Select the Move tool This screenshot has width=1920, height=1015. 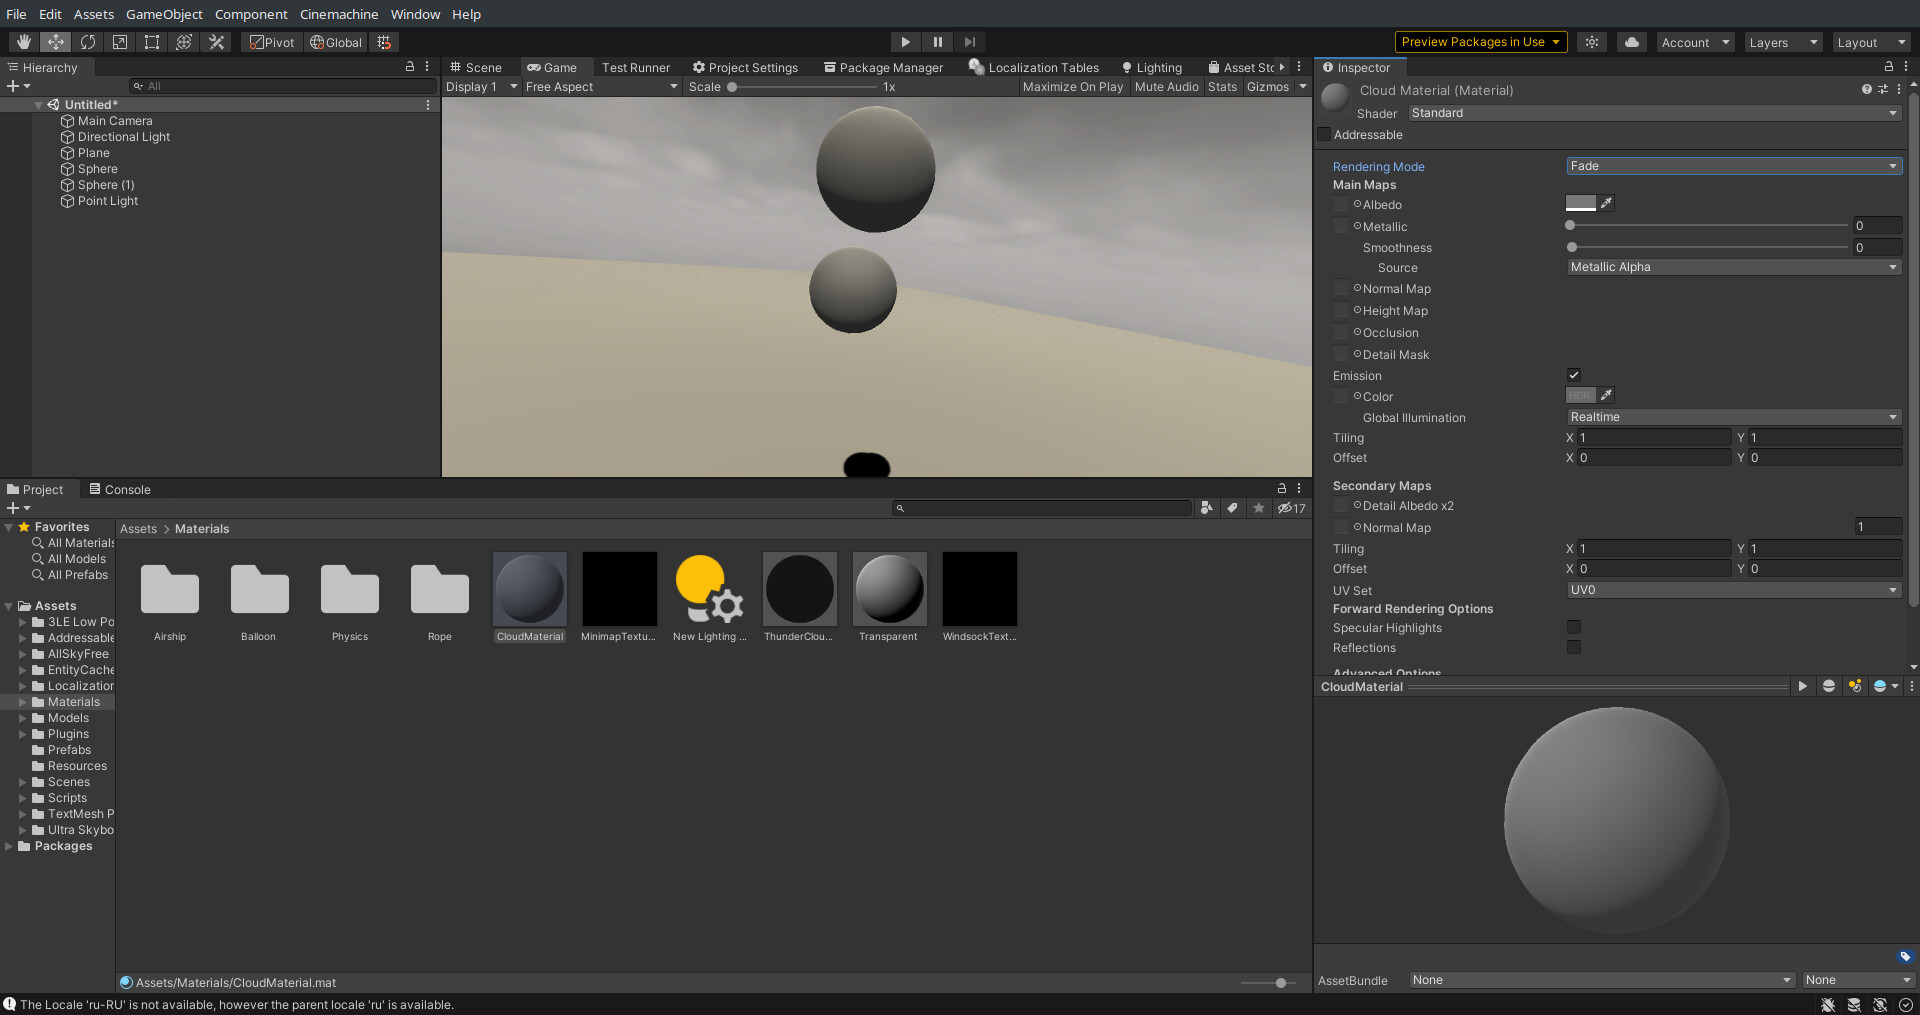[x=55, y=42]
